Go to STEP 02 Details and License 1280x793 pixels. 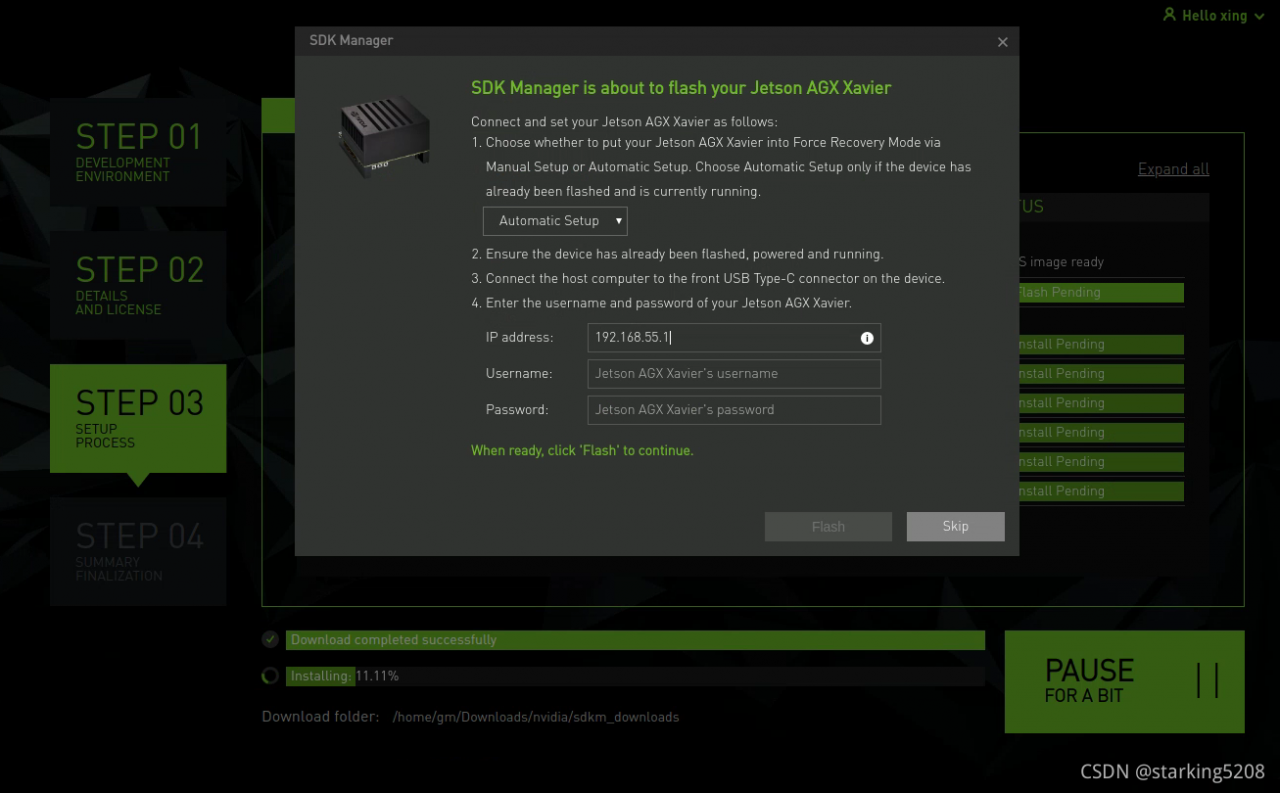pyautogui.click(x=138, y=285)
